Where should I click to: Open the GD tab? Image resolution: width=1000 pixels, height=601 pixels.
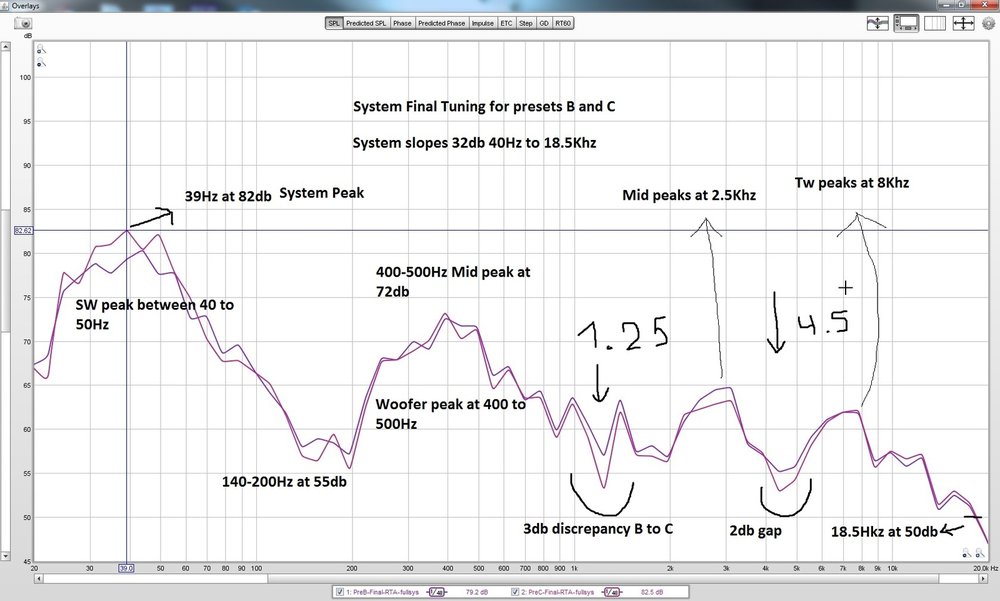[x=544, y=23]
